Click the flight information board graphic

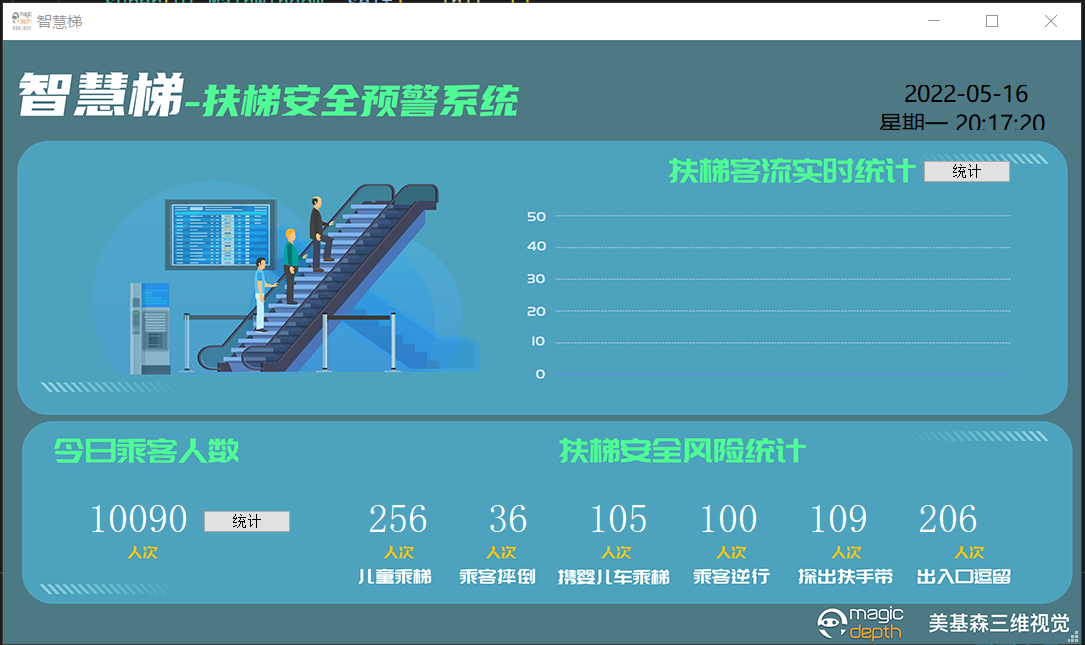[x=221, y=235]
